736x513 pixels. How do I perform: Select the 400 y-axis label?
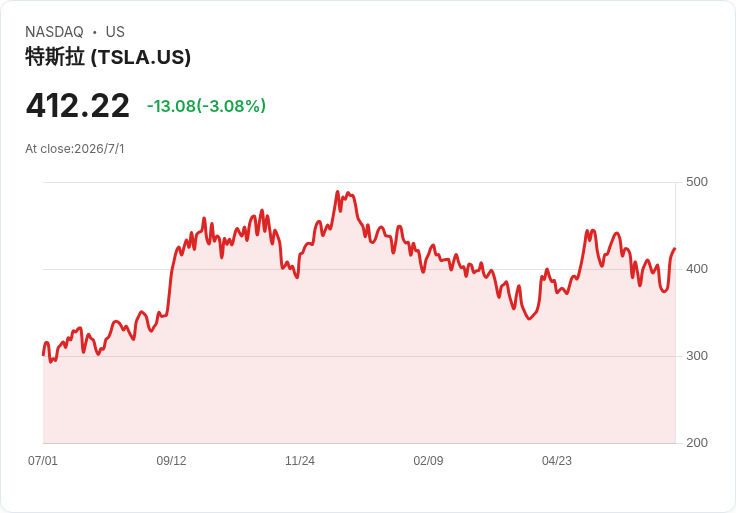tap(697, 269)
